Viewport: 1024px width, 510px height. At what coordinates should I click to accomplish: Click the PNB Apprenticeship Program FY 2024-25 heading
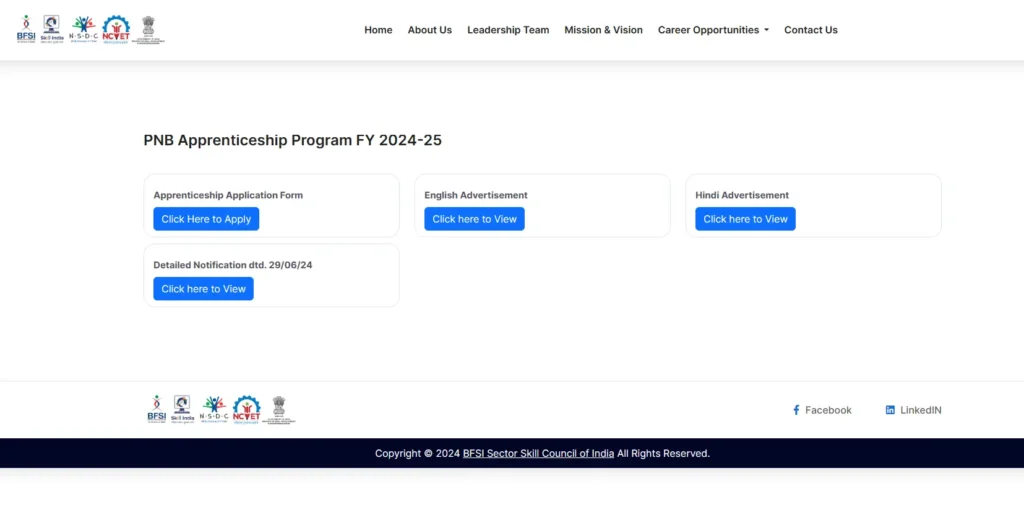click(293, 140)
